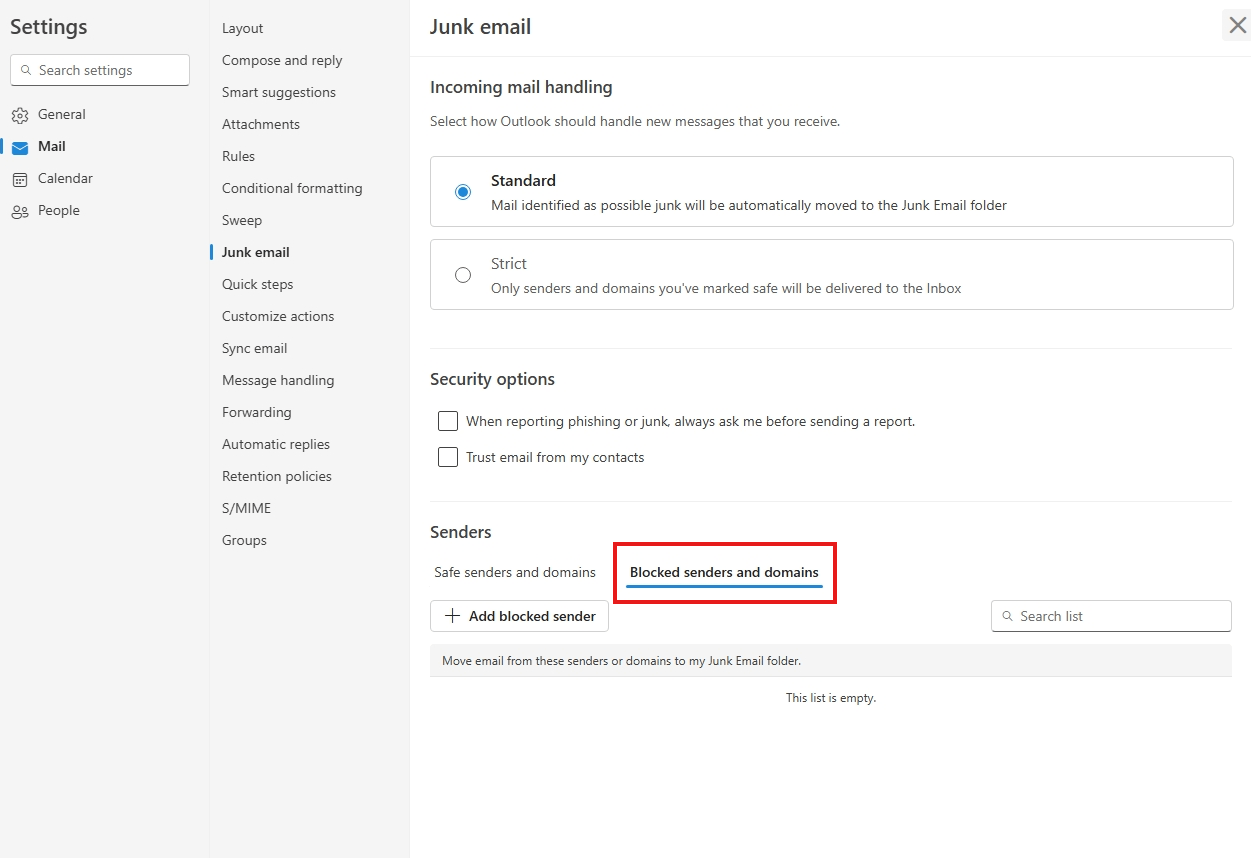Open Compose and reply settings
The image size is (1251, 858).
pos(282,60)
